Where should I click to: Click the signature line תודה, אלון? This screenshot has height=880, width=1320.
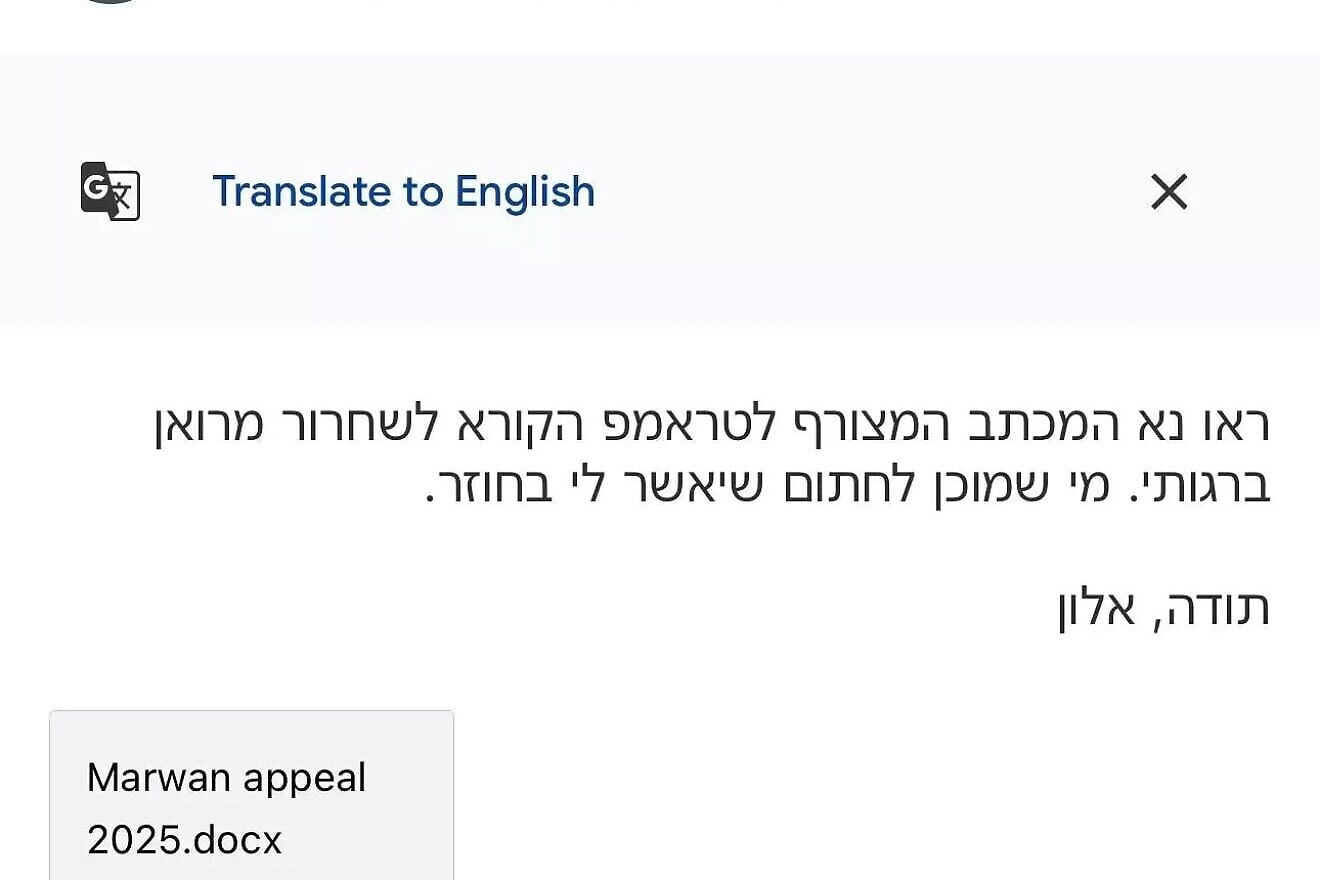pos(1163,608)
